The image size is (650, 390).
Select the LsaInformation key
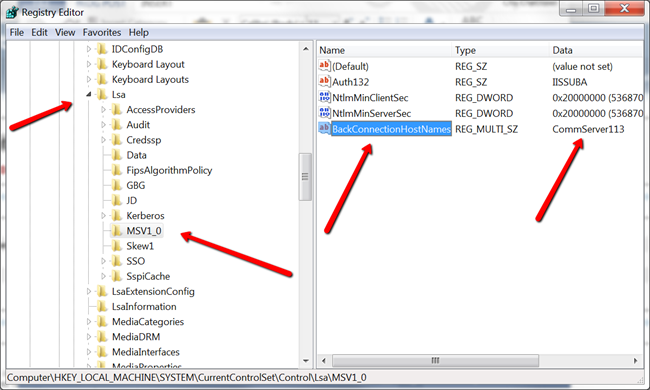point(144,307)
